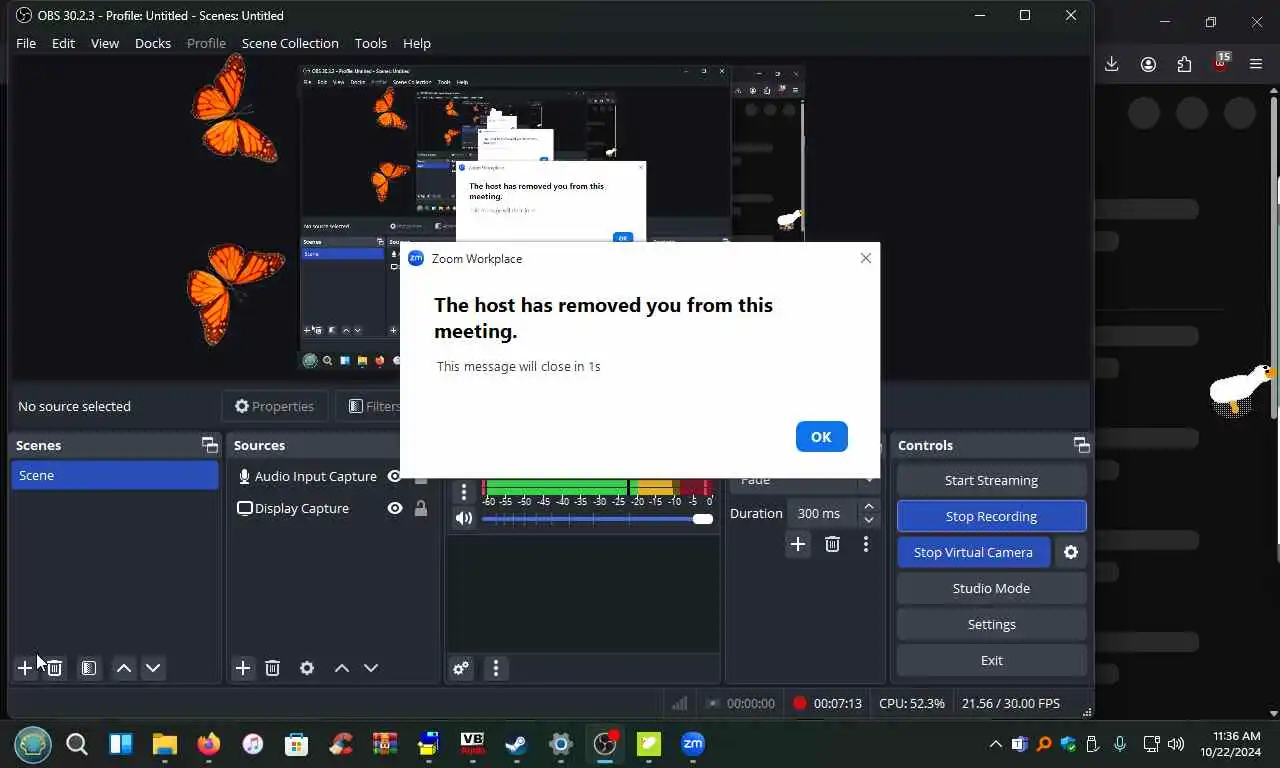Screen dimensions: 1280x768
Task: Open audio mixer advanced properties gears icon
Action: [461, 668]
